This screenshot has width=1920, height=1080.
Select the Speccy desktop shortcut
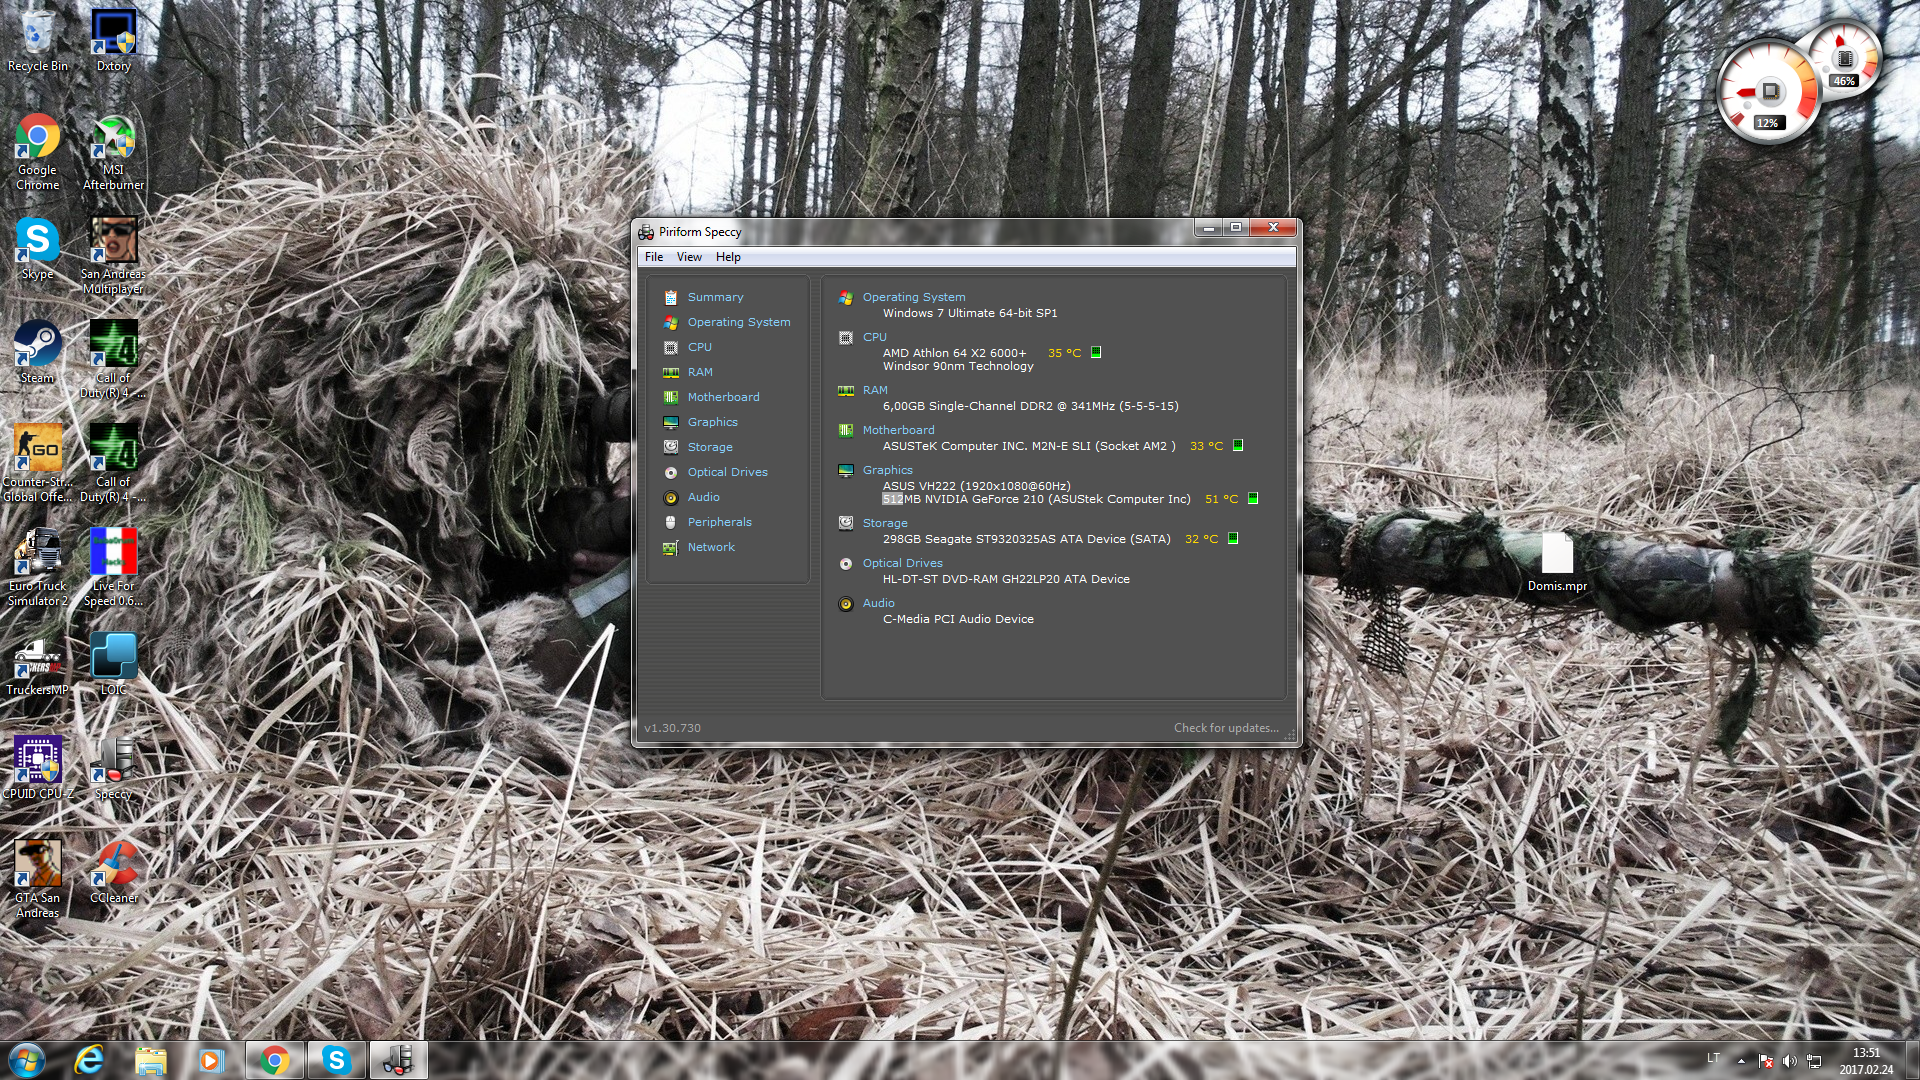coord(113,769)
